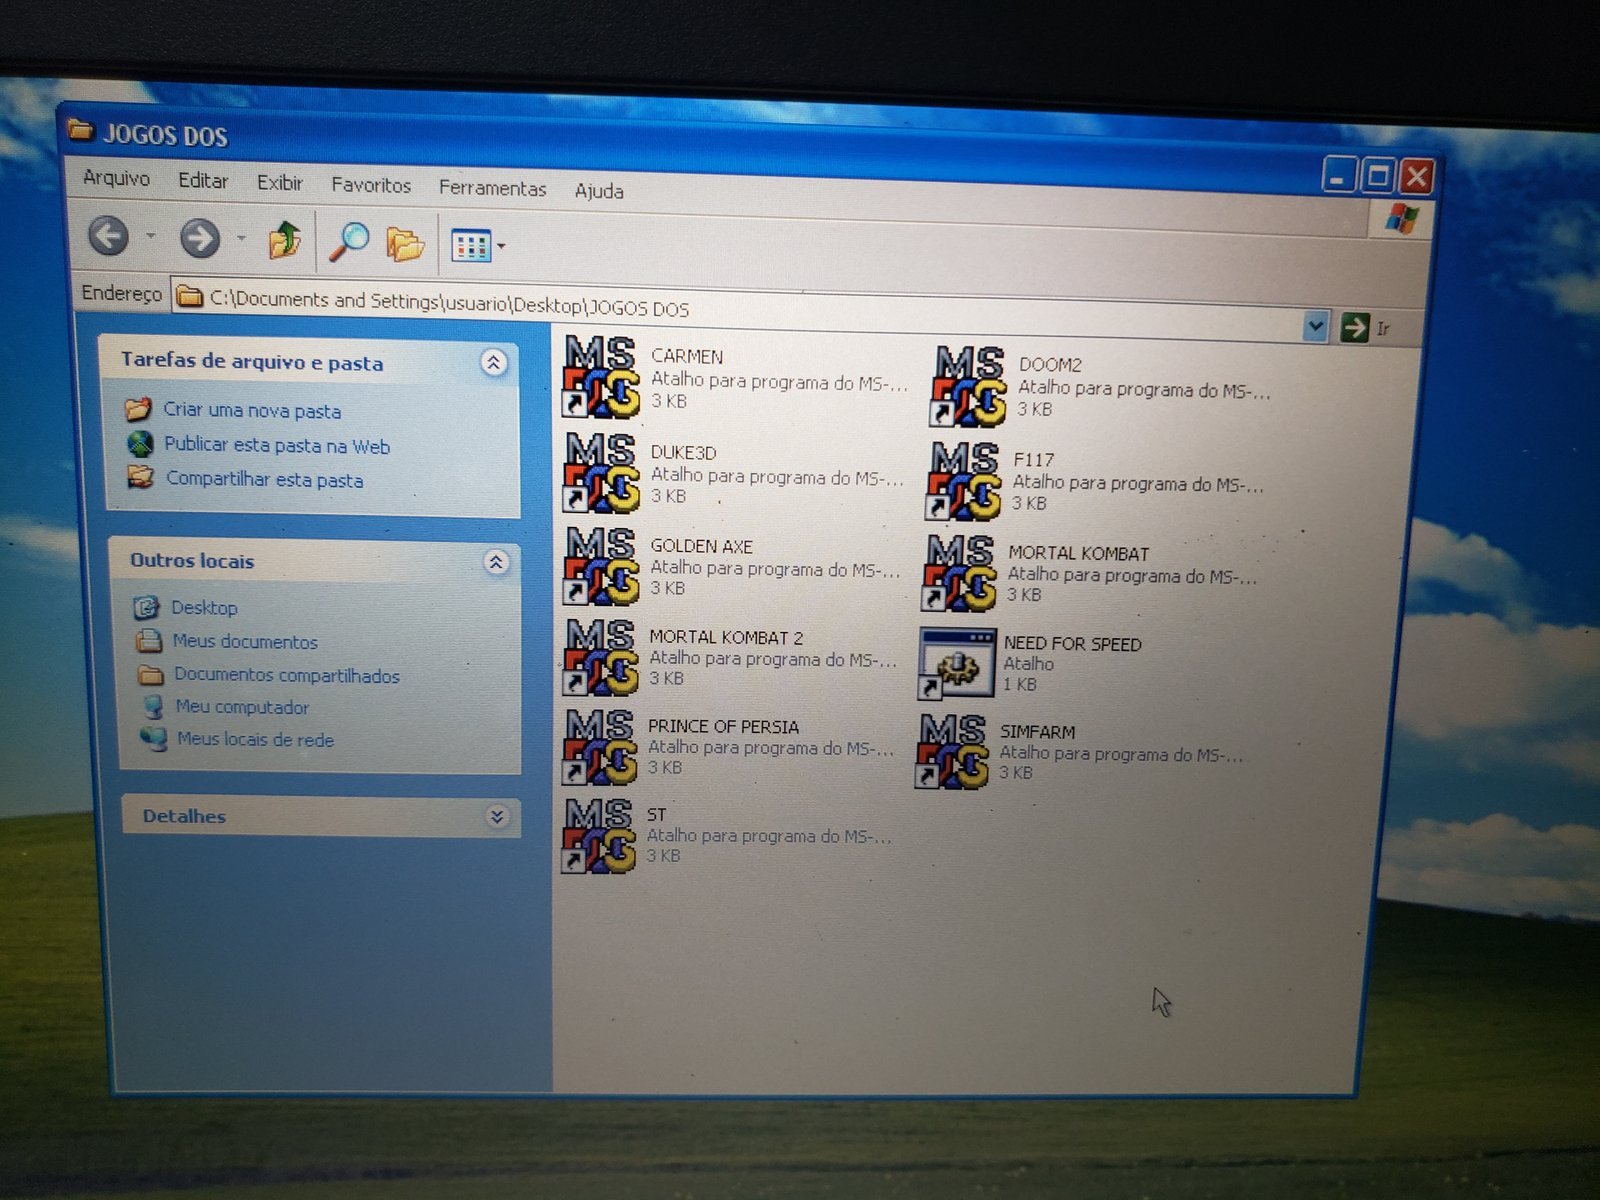Select the ST shortcut icon
This screenshot has height=1200, width=1600.
(598, 834)
